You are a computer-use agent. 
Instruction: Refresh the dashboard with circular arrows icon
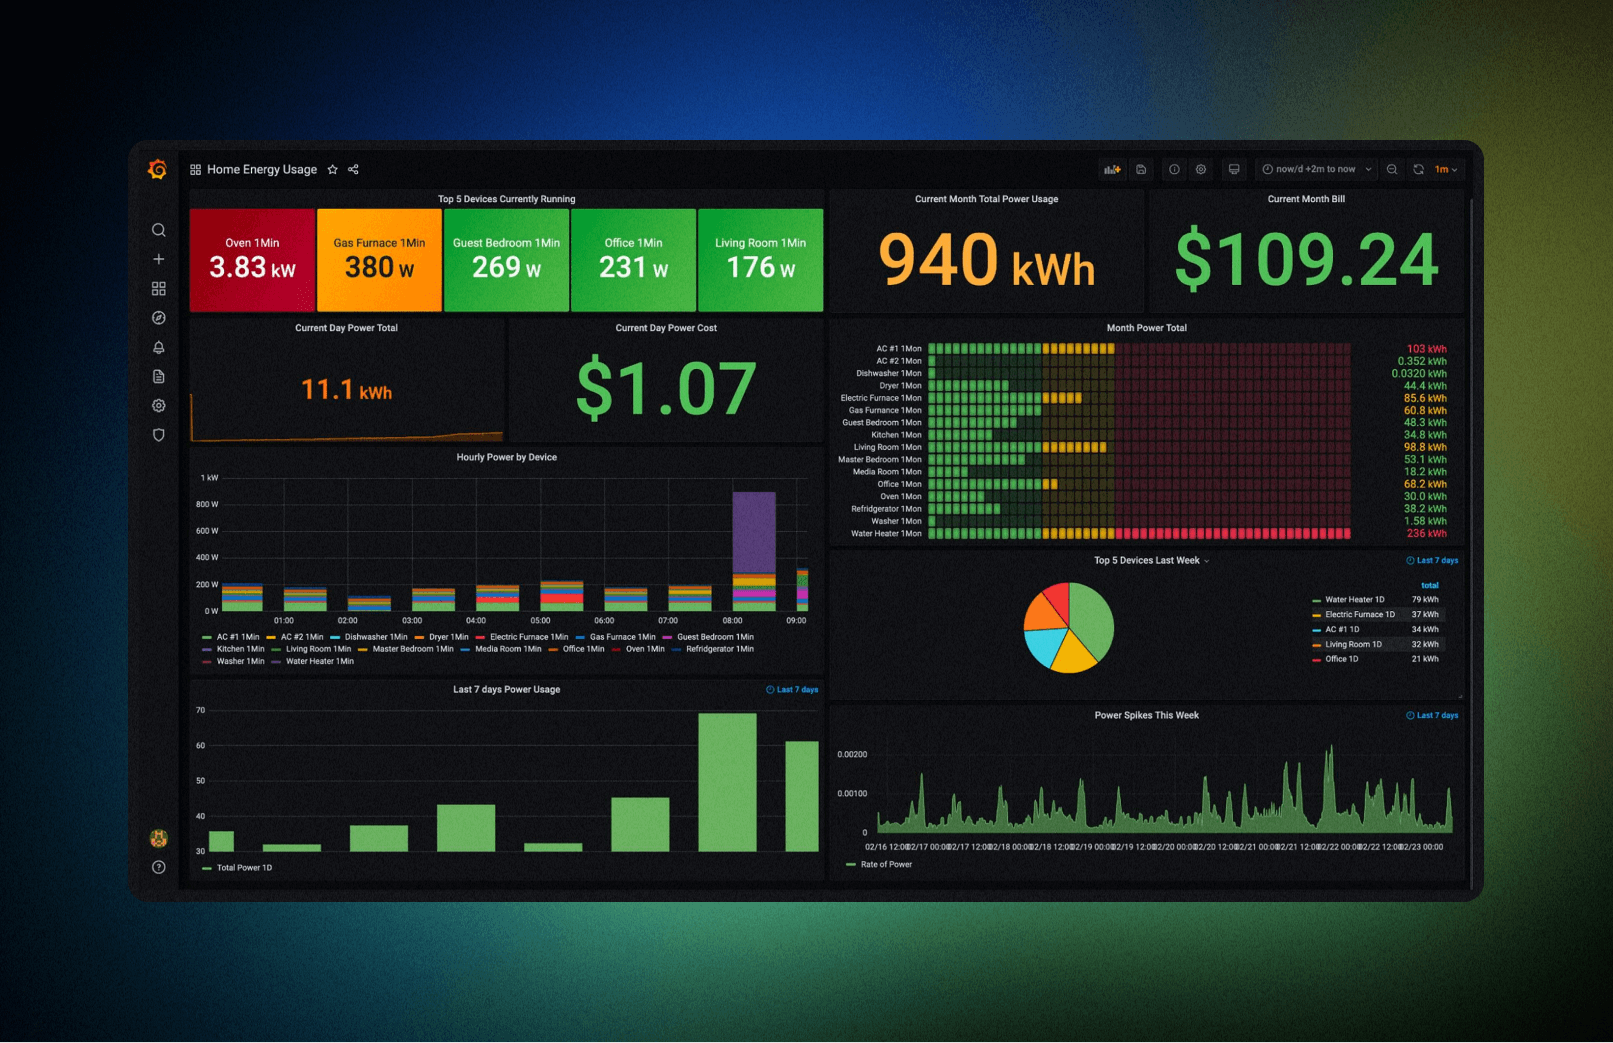[1418, 170]
